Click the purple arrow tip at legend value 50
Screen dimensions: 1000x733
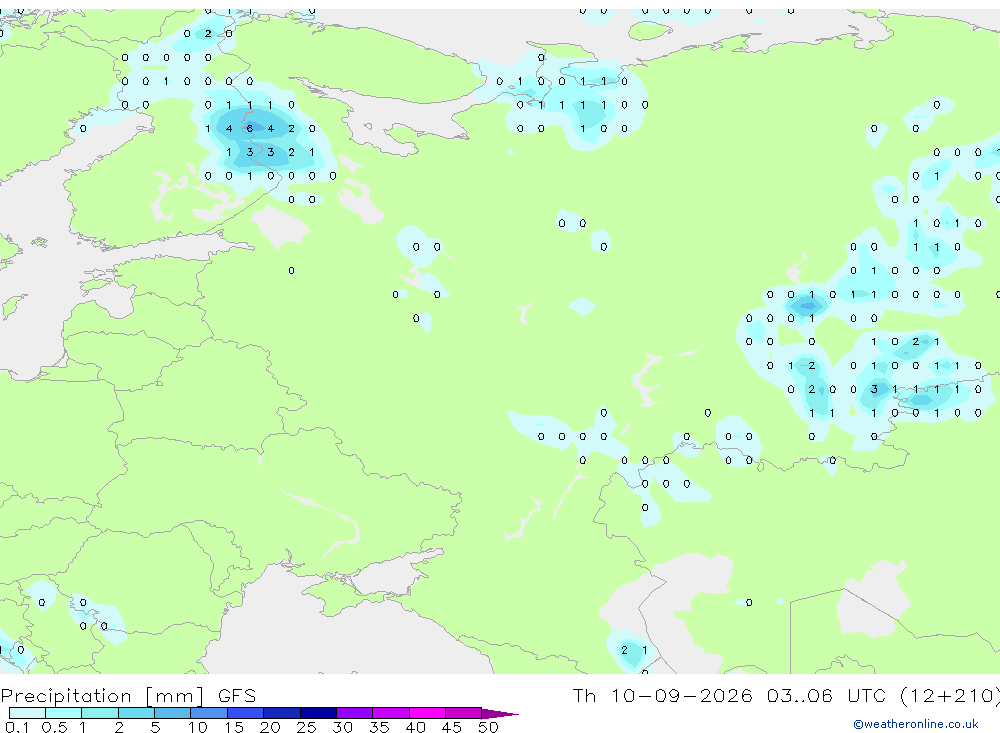coord(500,713)
